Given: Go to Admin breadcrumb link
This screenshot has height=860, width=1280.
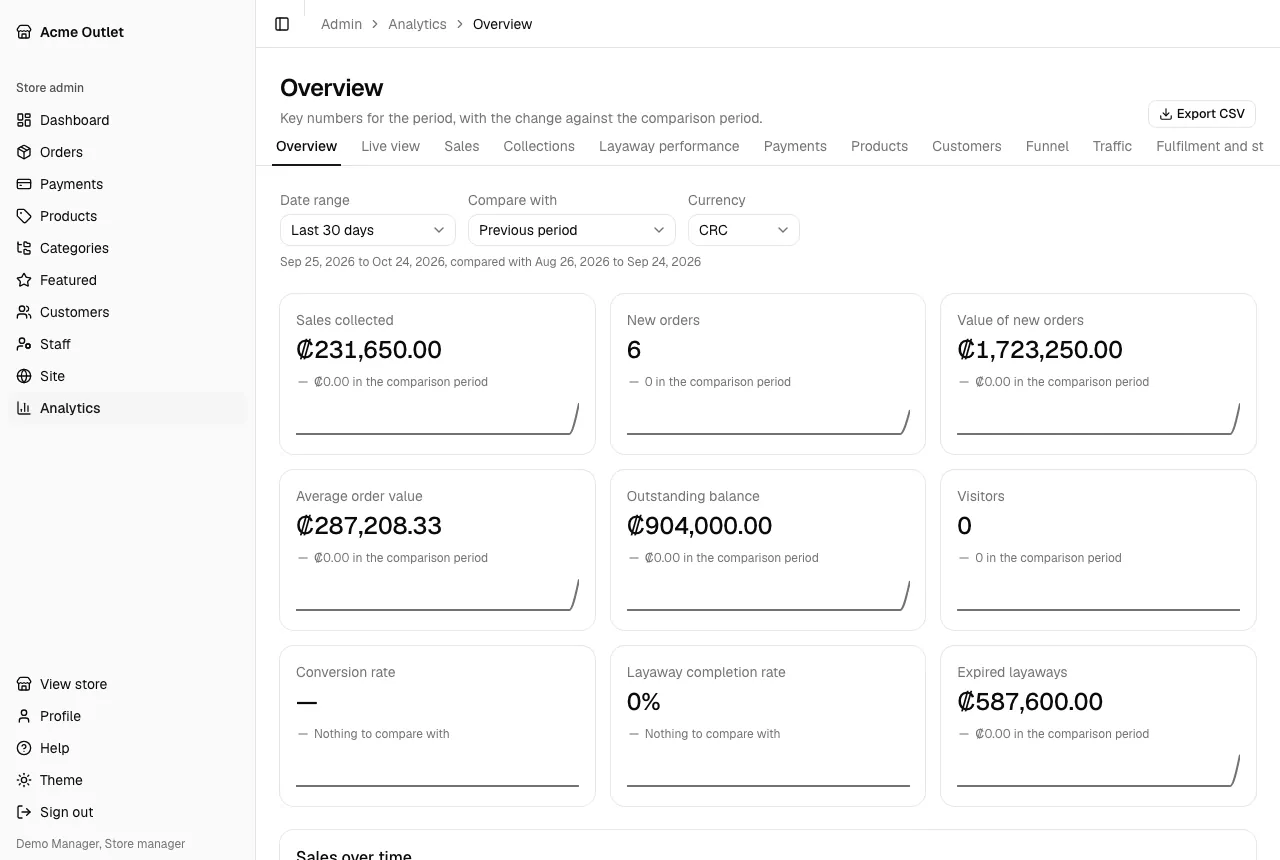Looking at the screenshot, I should tap(341, 24).
